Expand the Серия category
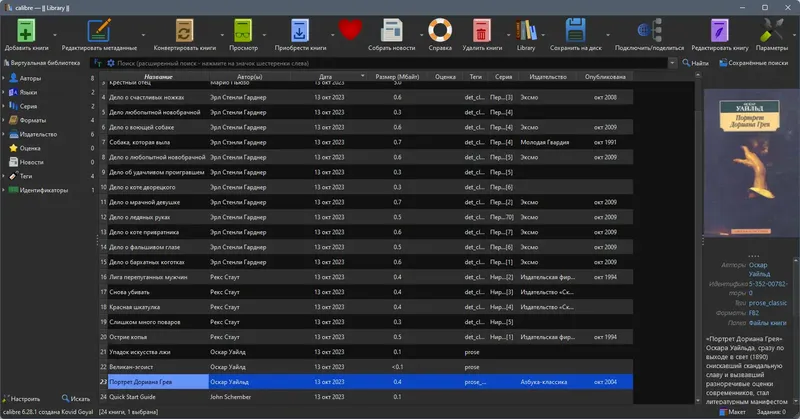The width and height of the screenshot is (800, 419). pos(4,106)
